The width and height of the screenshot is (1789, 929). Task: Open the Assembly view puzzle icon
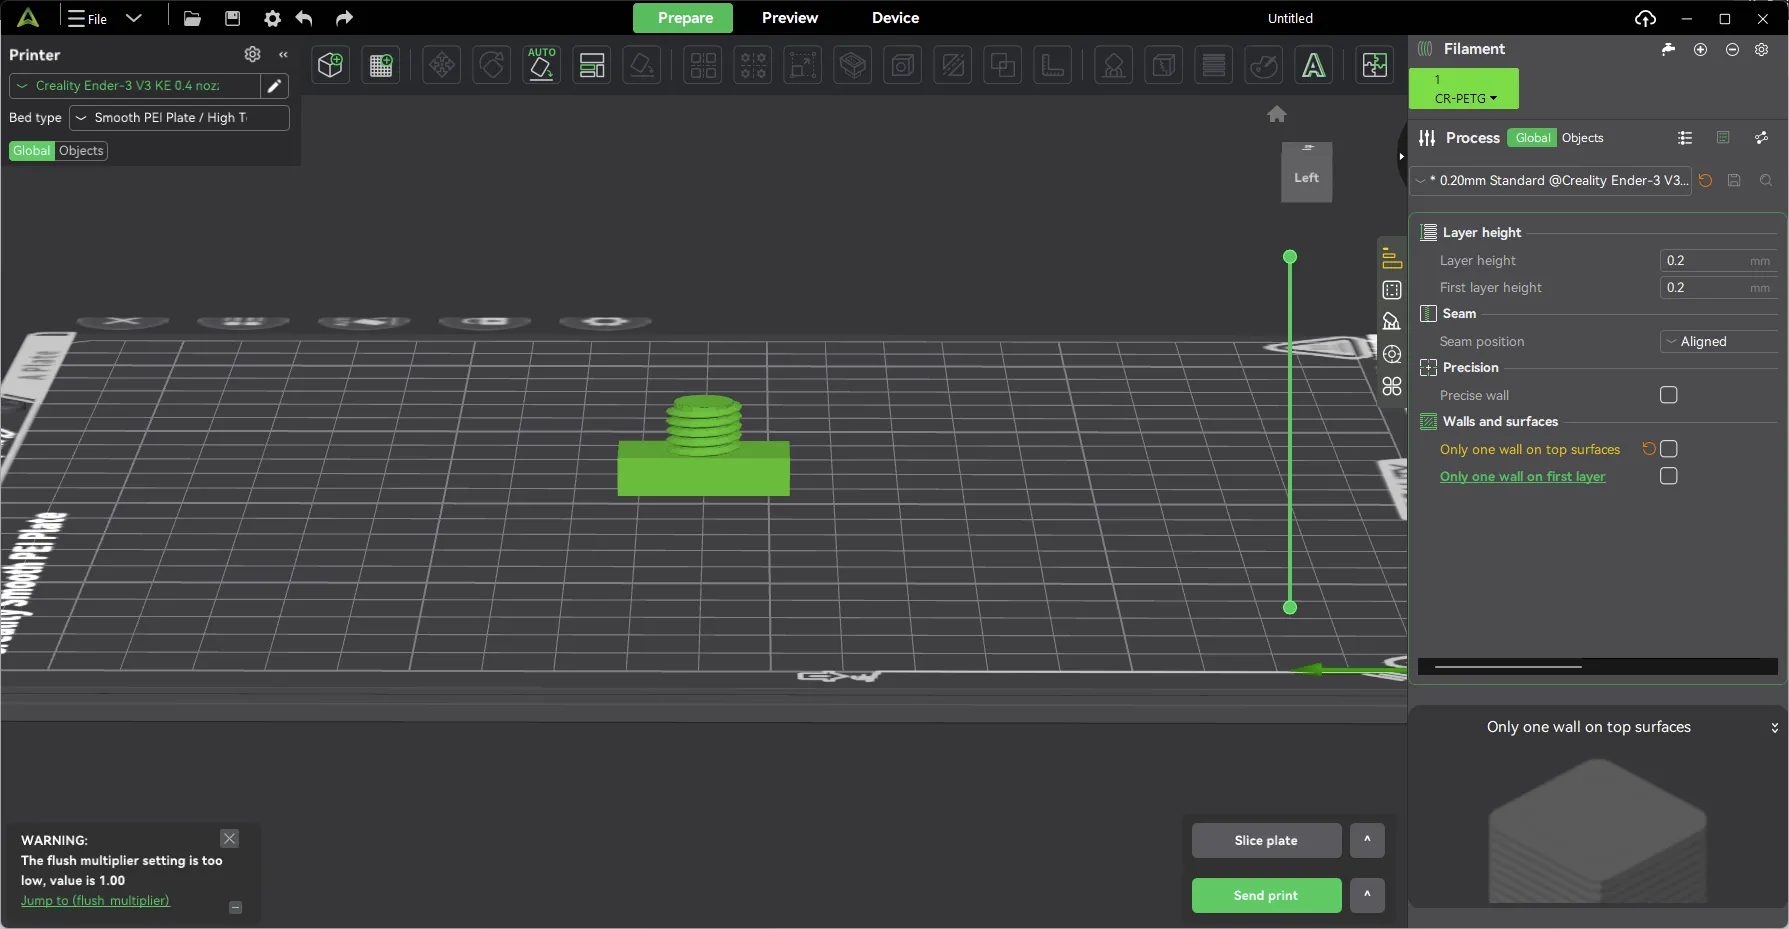click(x=1375, y=66)
